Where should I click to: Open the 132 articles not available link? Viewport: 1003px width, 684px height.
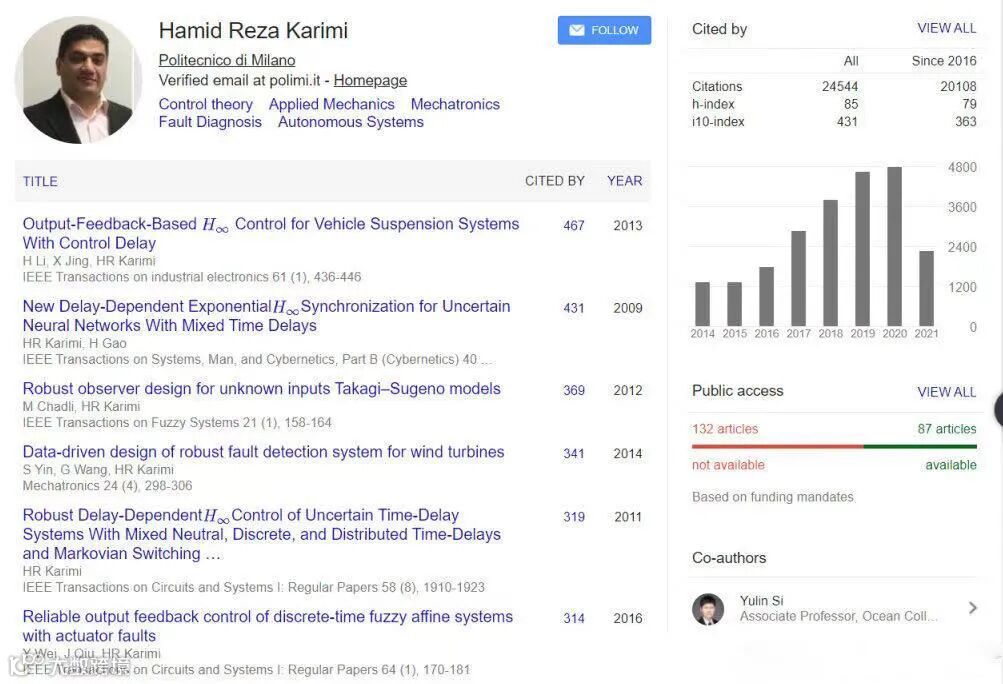[x=725, y=429]
